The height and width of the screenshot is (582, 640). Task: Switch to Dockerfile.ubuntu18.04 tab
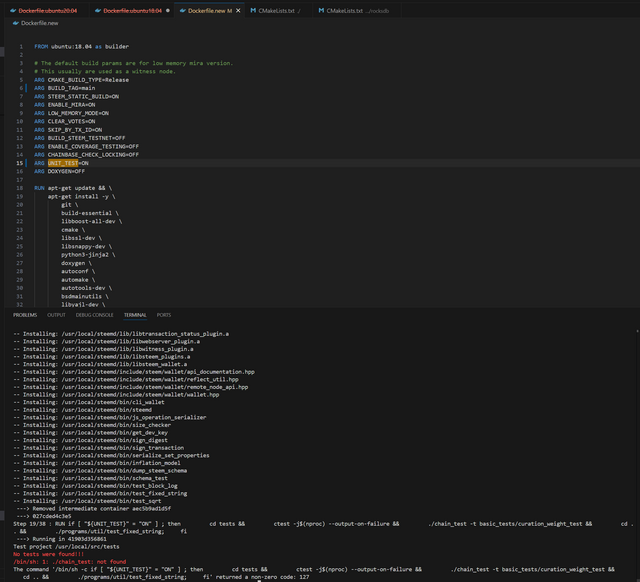point(132,11)
